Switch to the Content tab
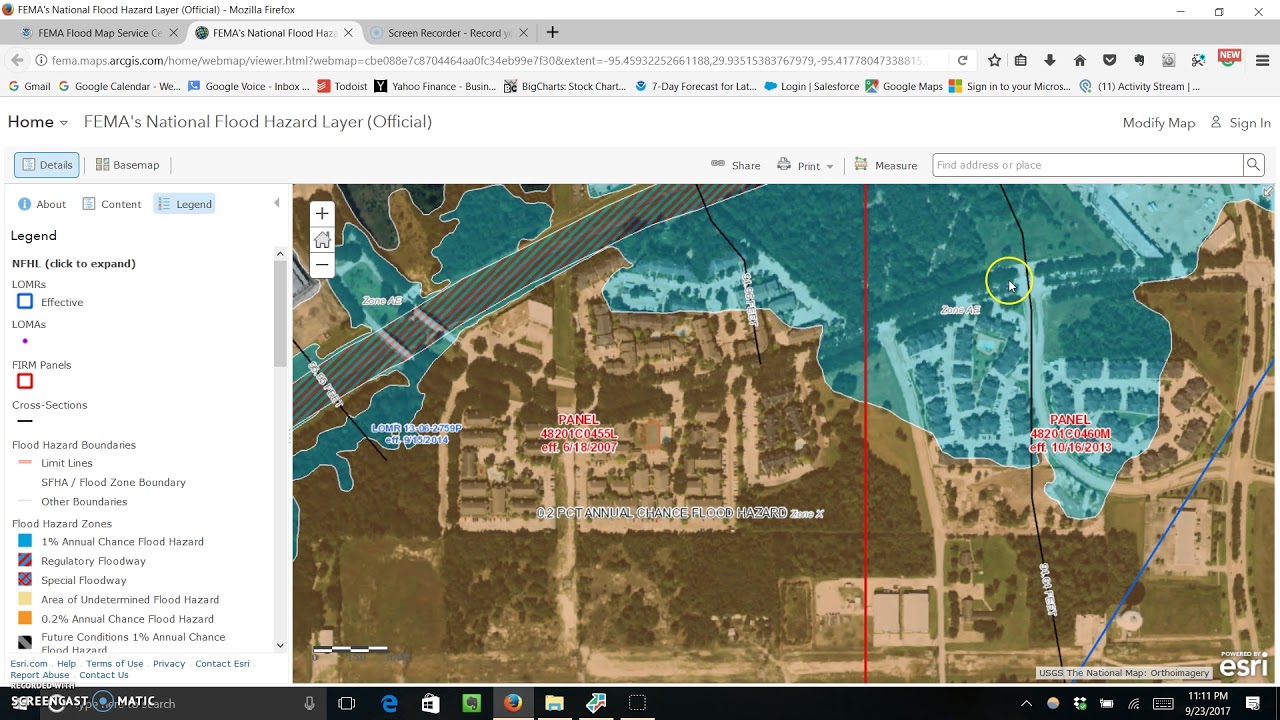The width and height of the screenshot is (1280, 720). [x=111, y=204]
